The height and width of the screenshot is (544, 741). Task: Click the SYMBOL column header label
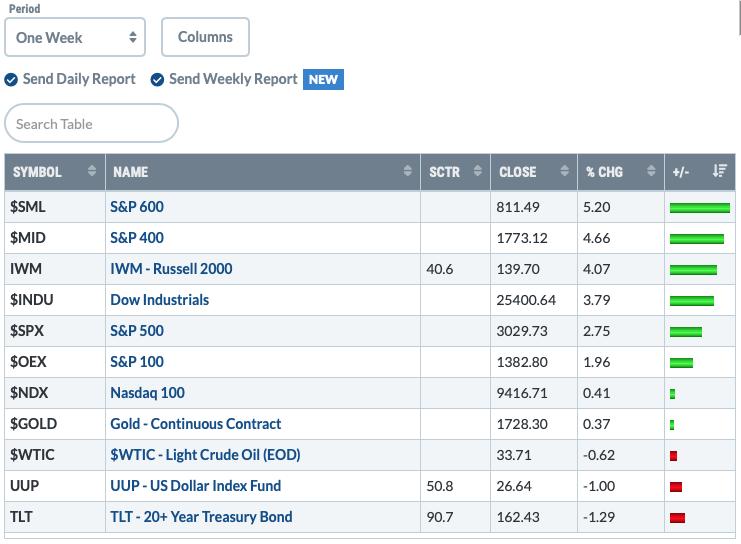37,172
